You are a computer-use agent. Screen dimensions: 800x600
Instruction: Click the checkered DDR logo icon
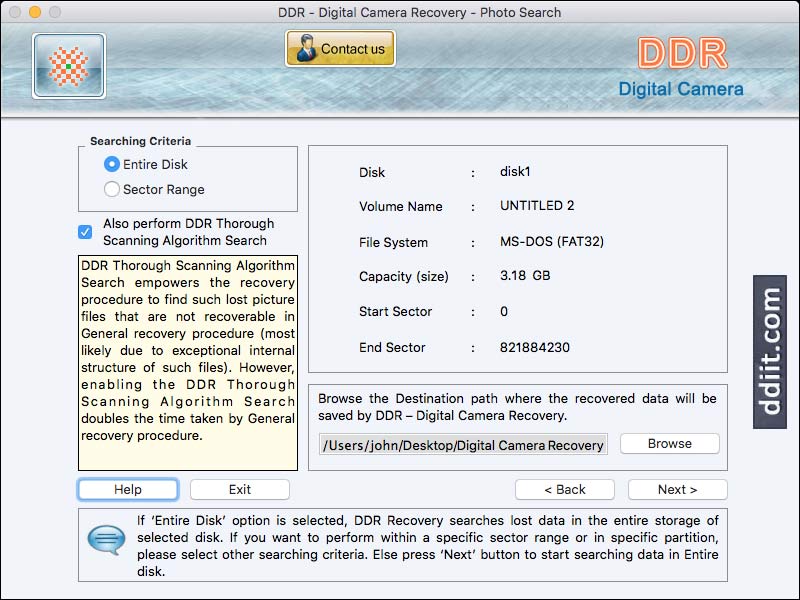[67, 65]
